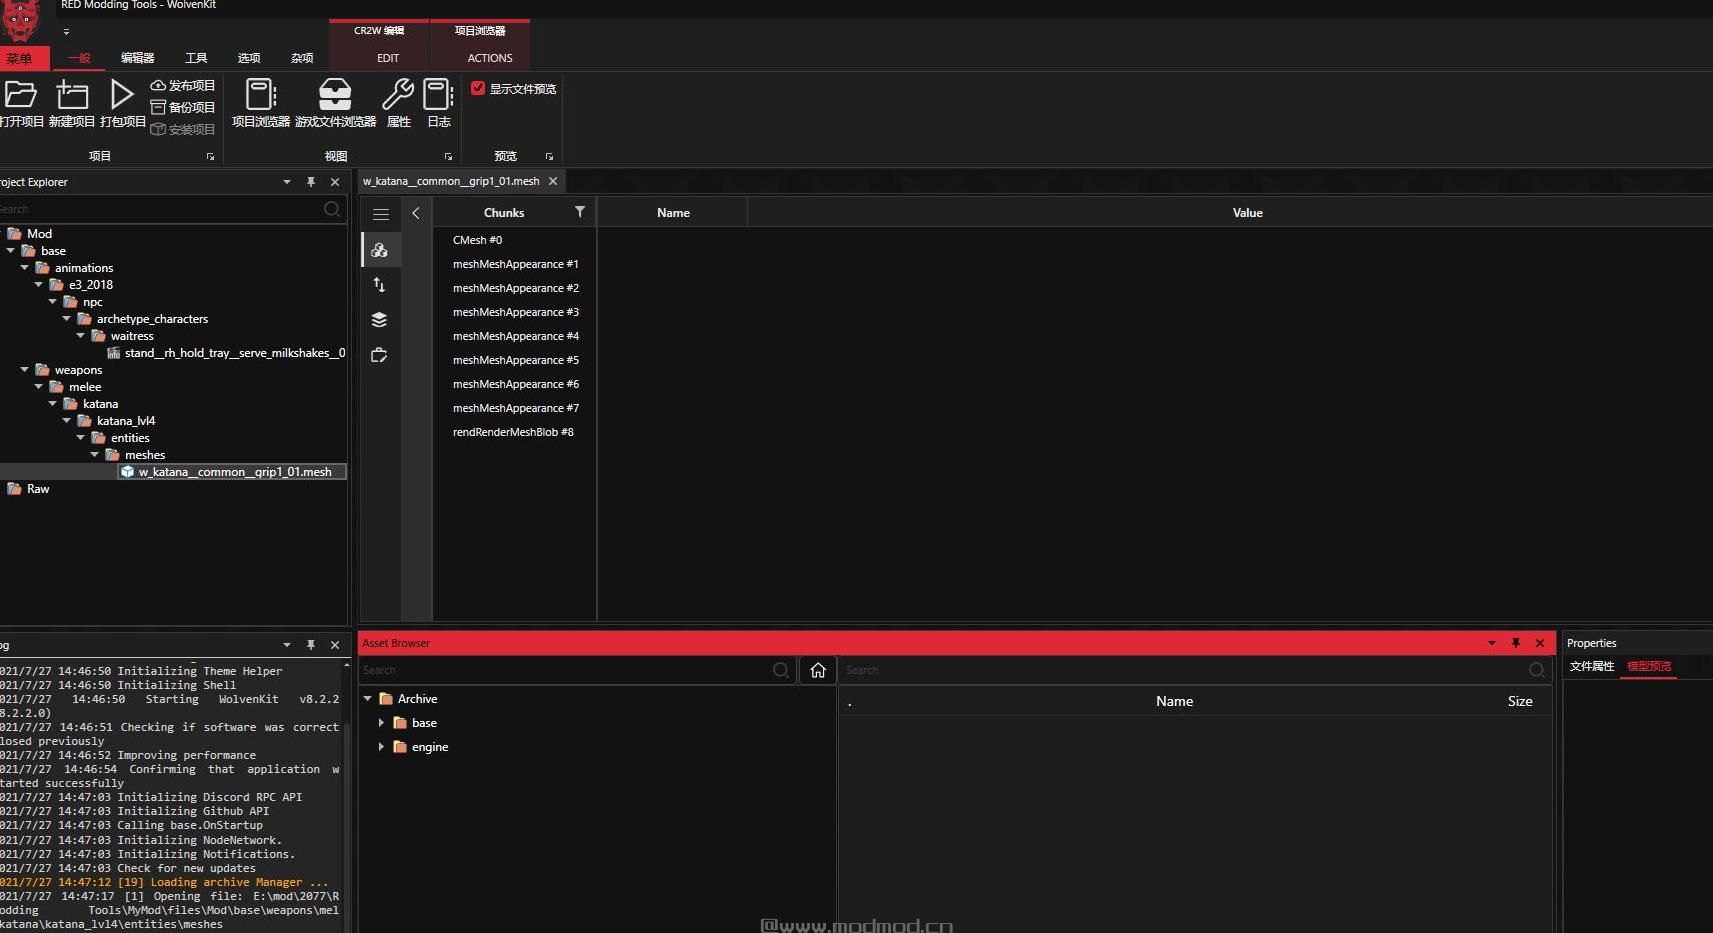
Task: Open project with the folder icon
Action: [20, 95]
